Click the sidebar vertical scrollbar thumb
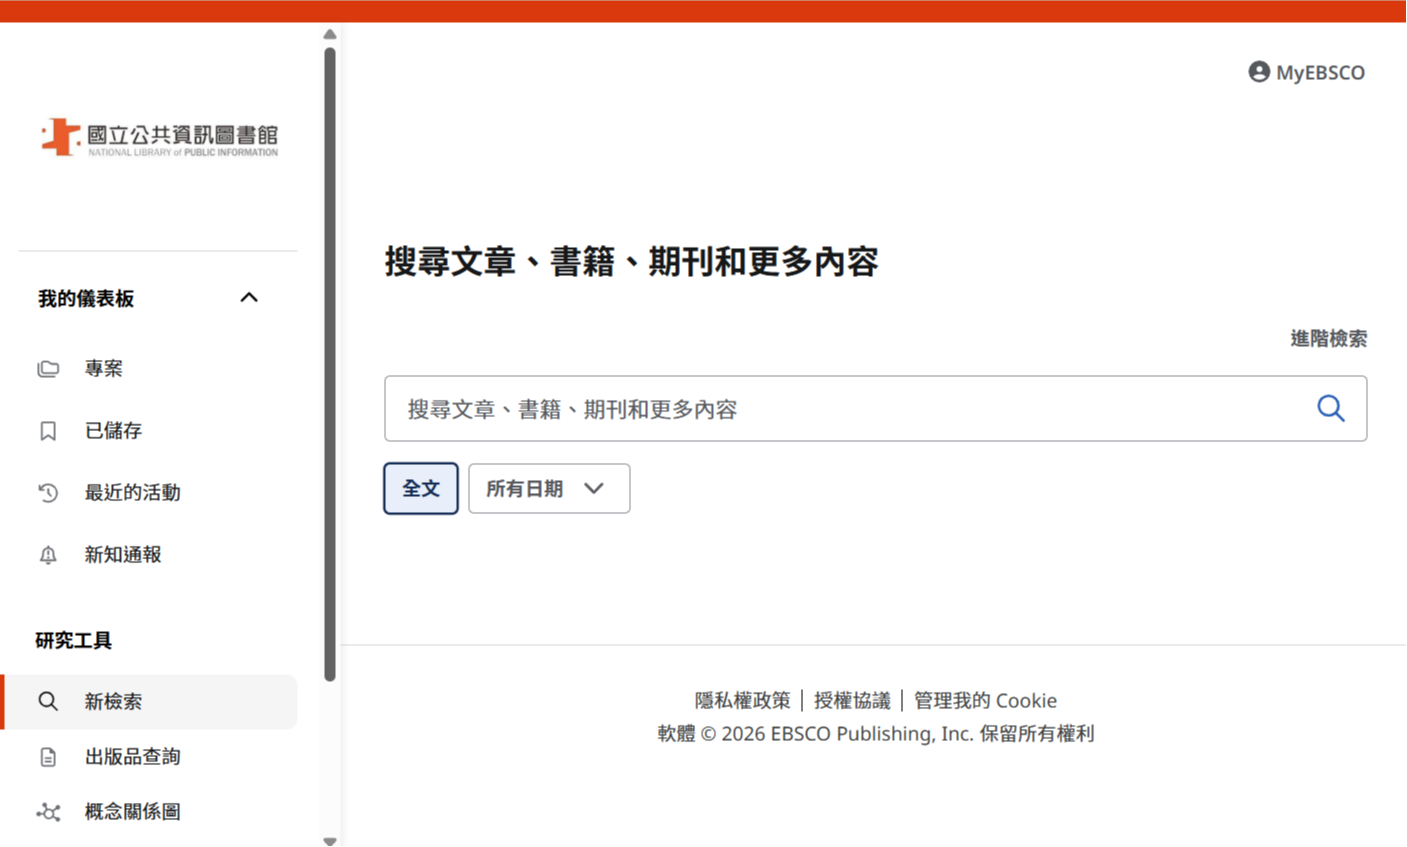The height and width of the screenshot is (847, 1407). tap(330, 364)
